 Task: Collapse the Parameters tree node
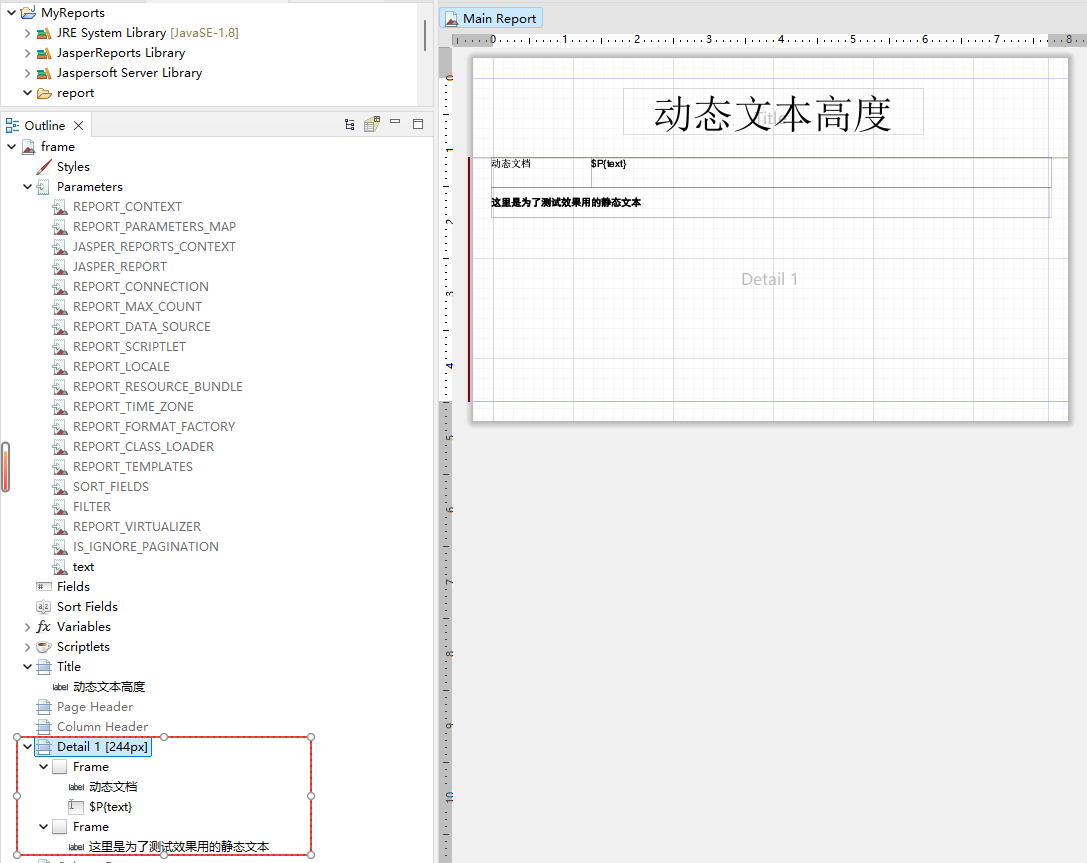27,187
